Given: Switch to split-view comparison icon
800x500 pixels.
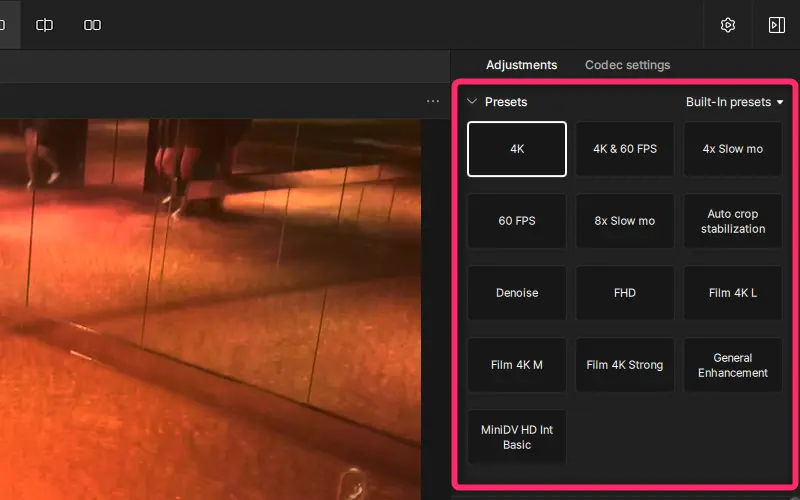Looking at the screenshot, I should [44, 25].
